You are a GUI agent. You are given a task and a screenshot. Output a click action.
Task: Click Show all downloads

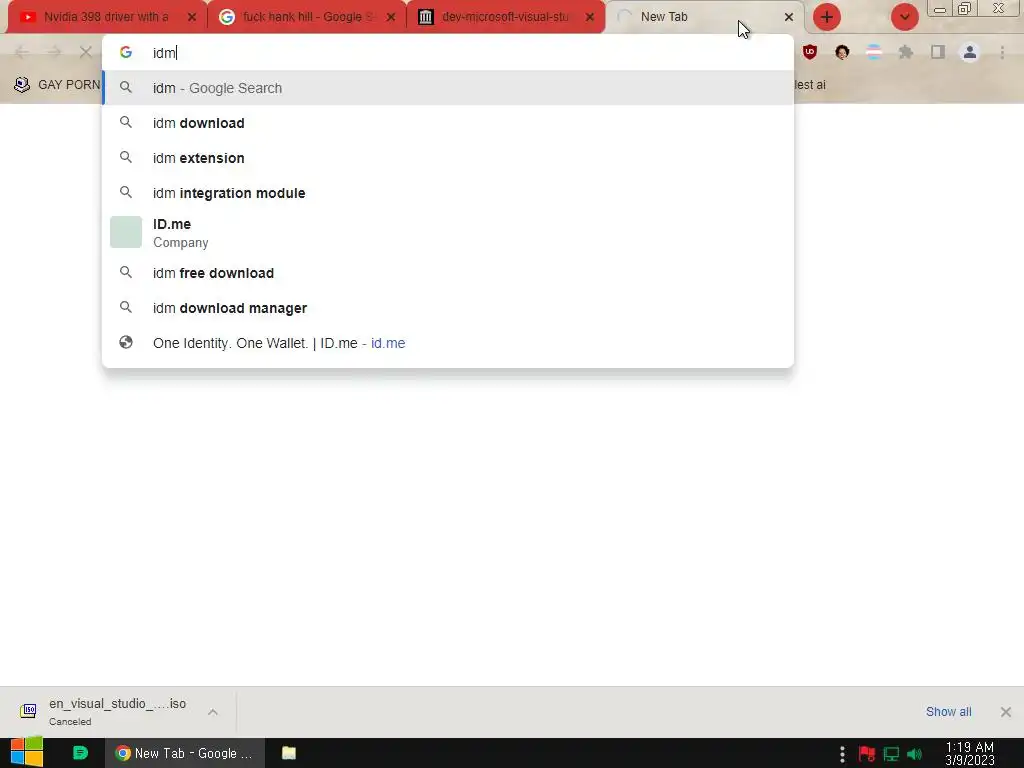[x=948, y=712]
